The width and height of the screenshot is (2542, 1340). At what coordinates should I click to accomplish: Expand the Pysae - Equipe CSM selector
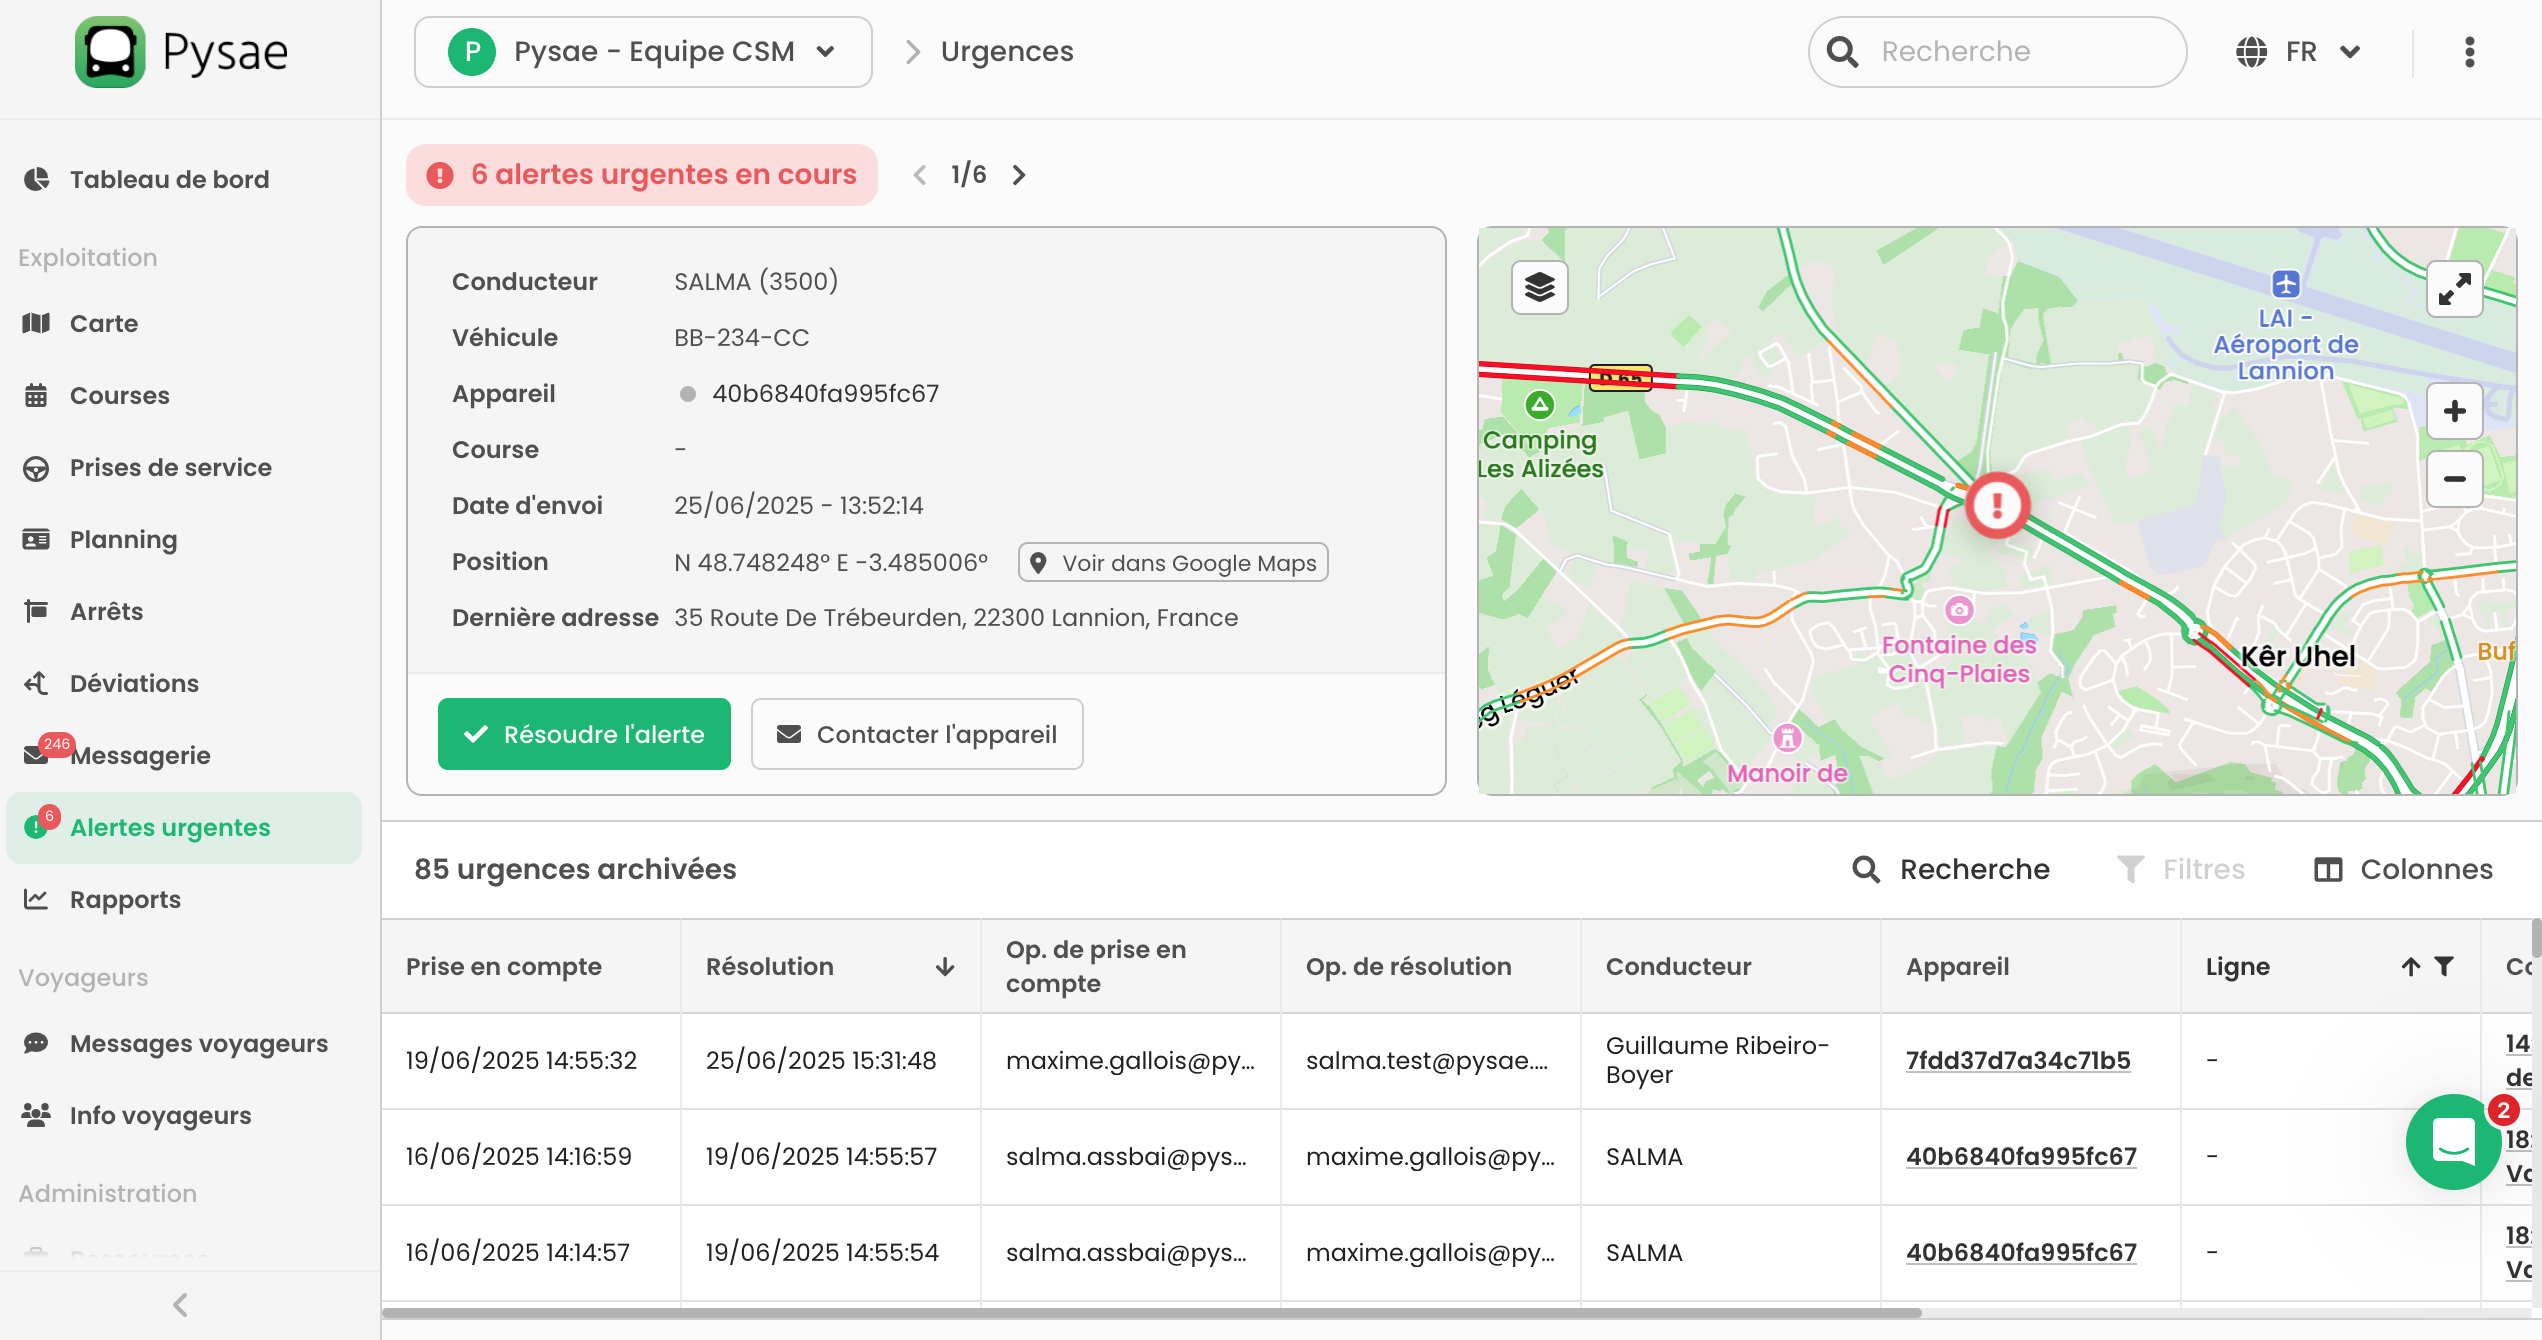[643, 52]
